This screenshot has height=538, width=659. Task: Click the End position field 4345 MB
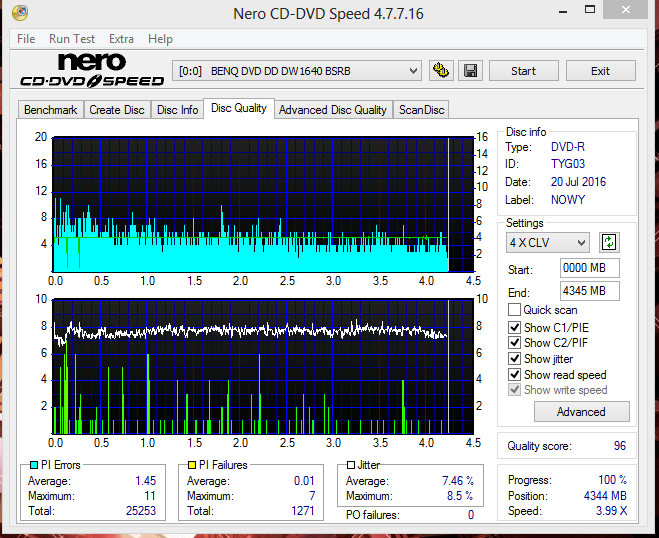click(x=590, y=290)
